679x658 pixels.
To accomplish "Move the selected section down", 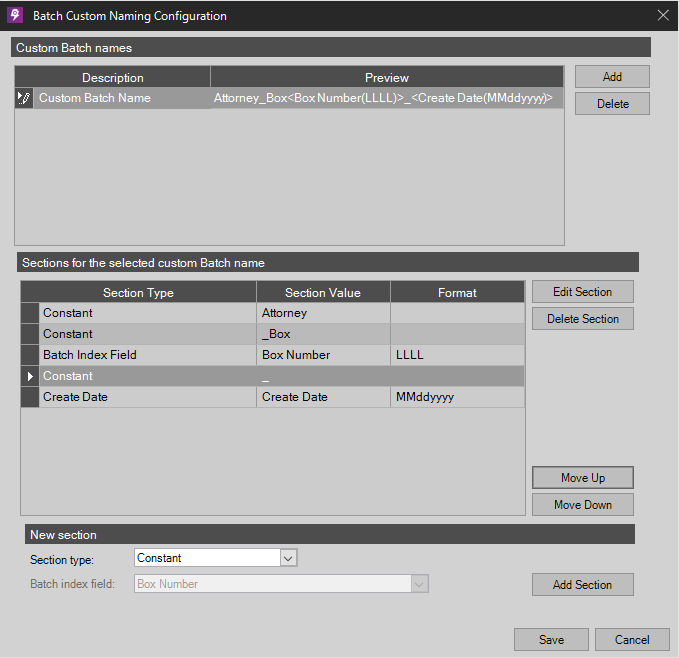I will [582, 505].
